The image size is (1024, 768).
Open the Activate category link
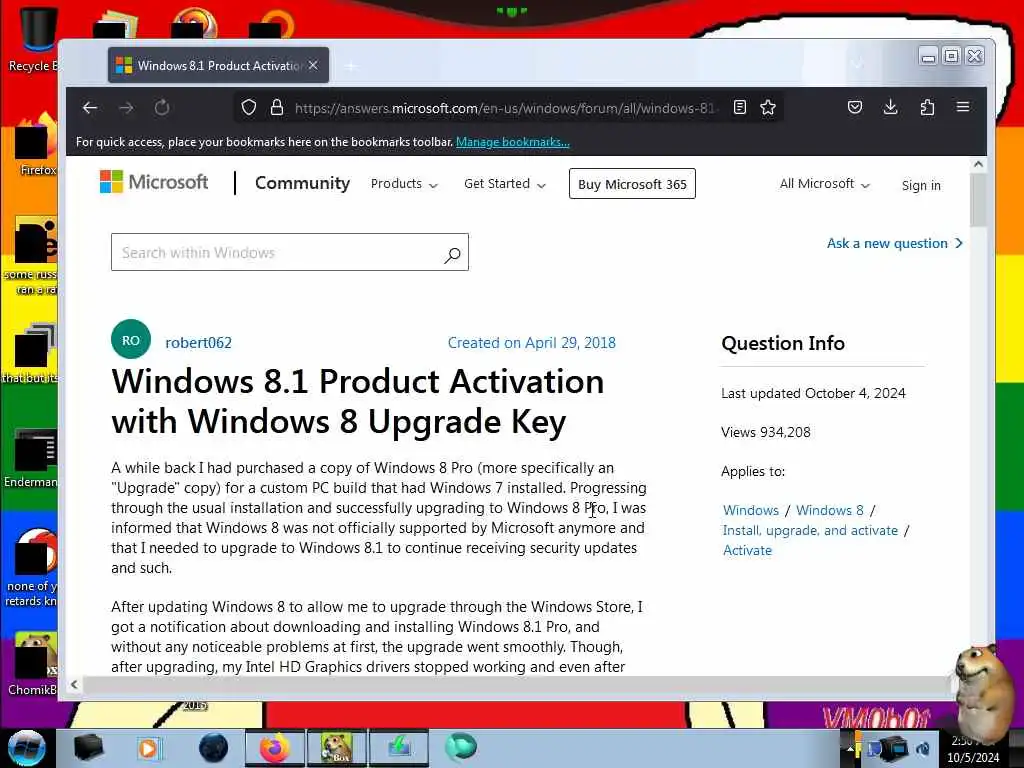coord(747,551)
